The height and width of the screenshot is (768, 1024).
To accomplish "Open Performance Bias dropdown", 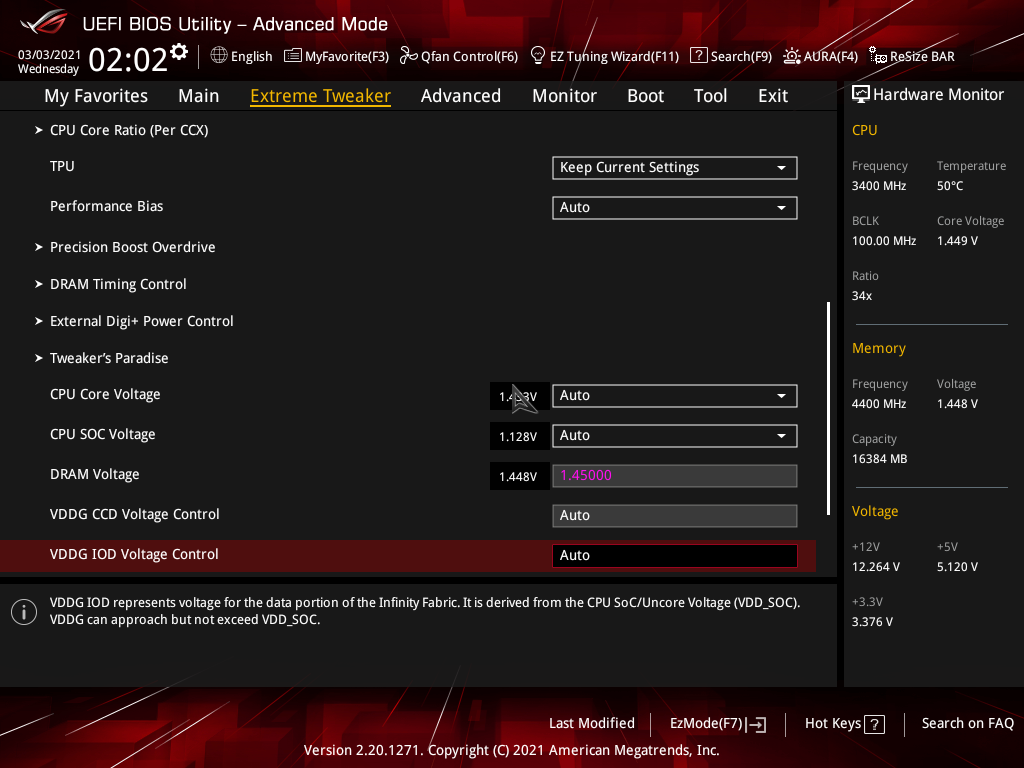I will tap(675, 208).
